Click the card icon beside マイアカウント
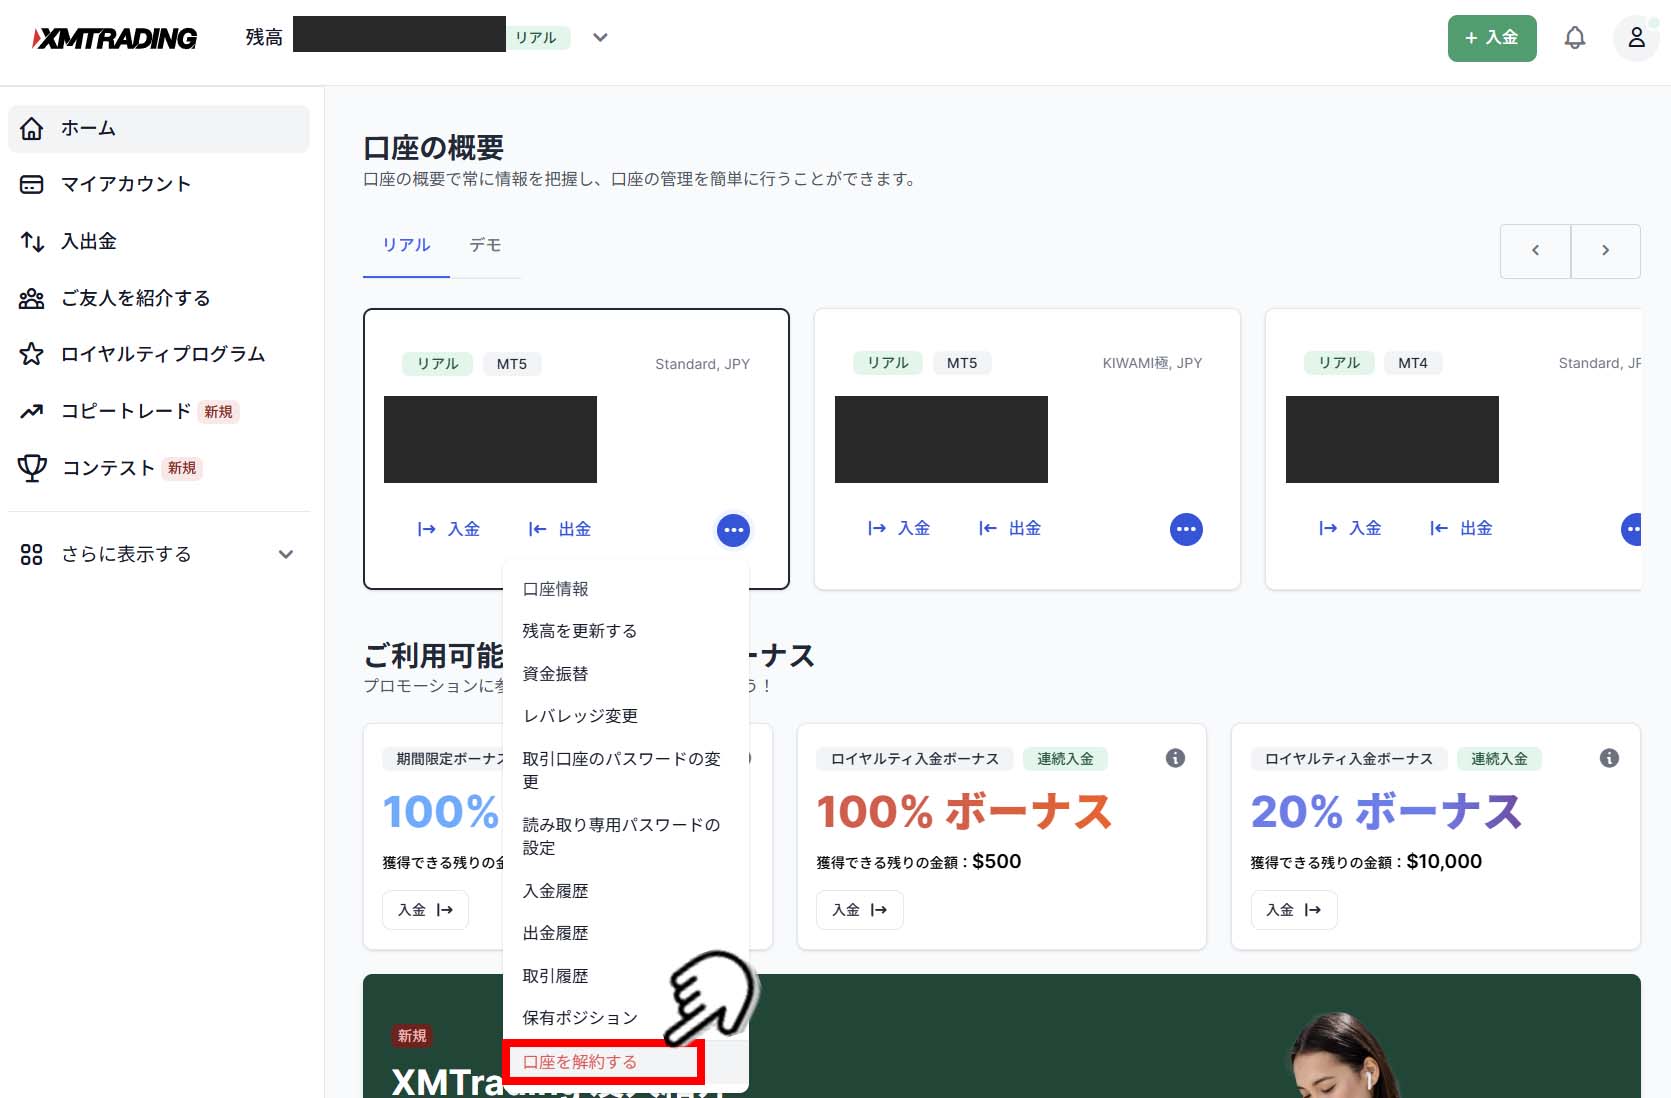This screenshot has width=1671, height=1098. coord(32,184)
